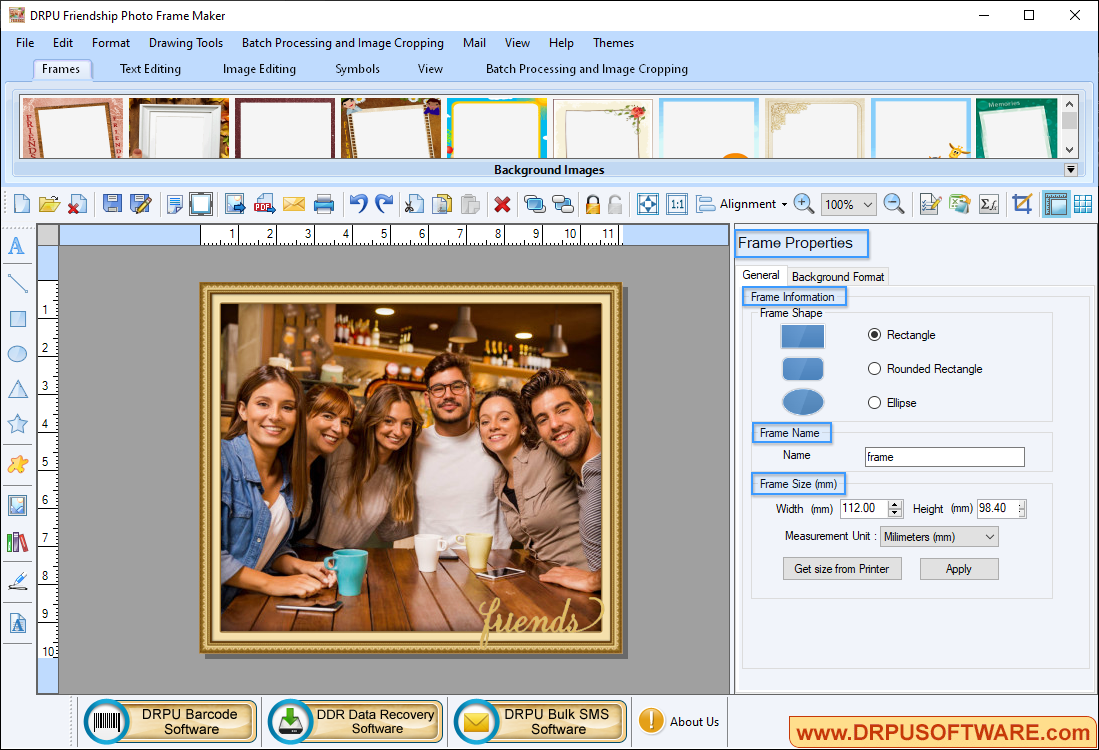Switch to the Background Format tab
1099x750 pixels.
[837, 276]
